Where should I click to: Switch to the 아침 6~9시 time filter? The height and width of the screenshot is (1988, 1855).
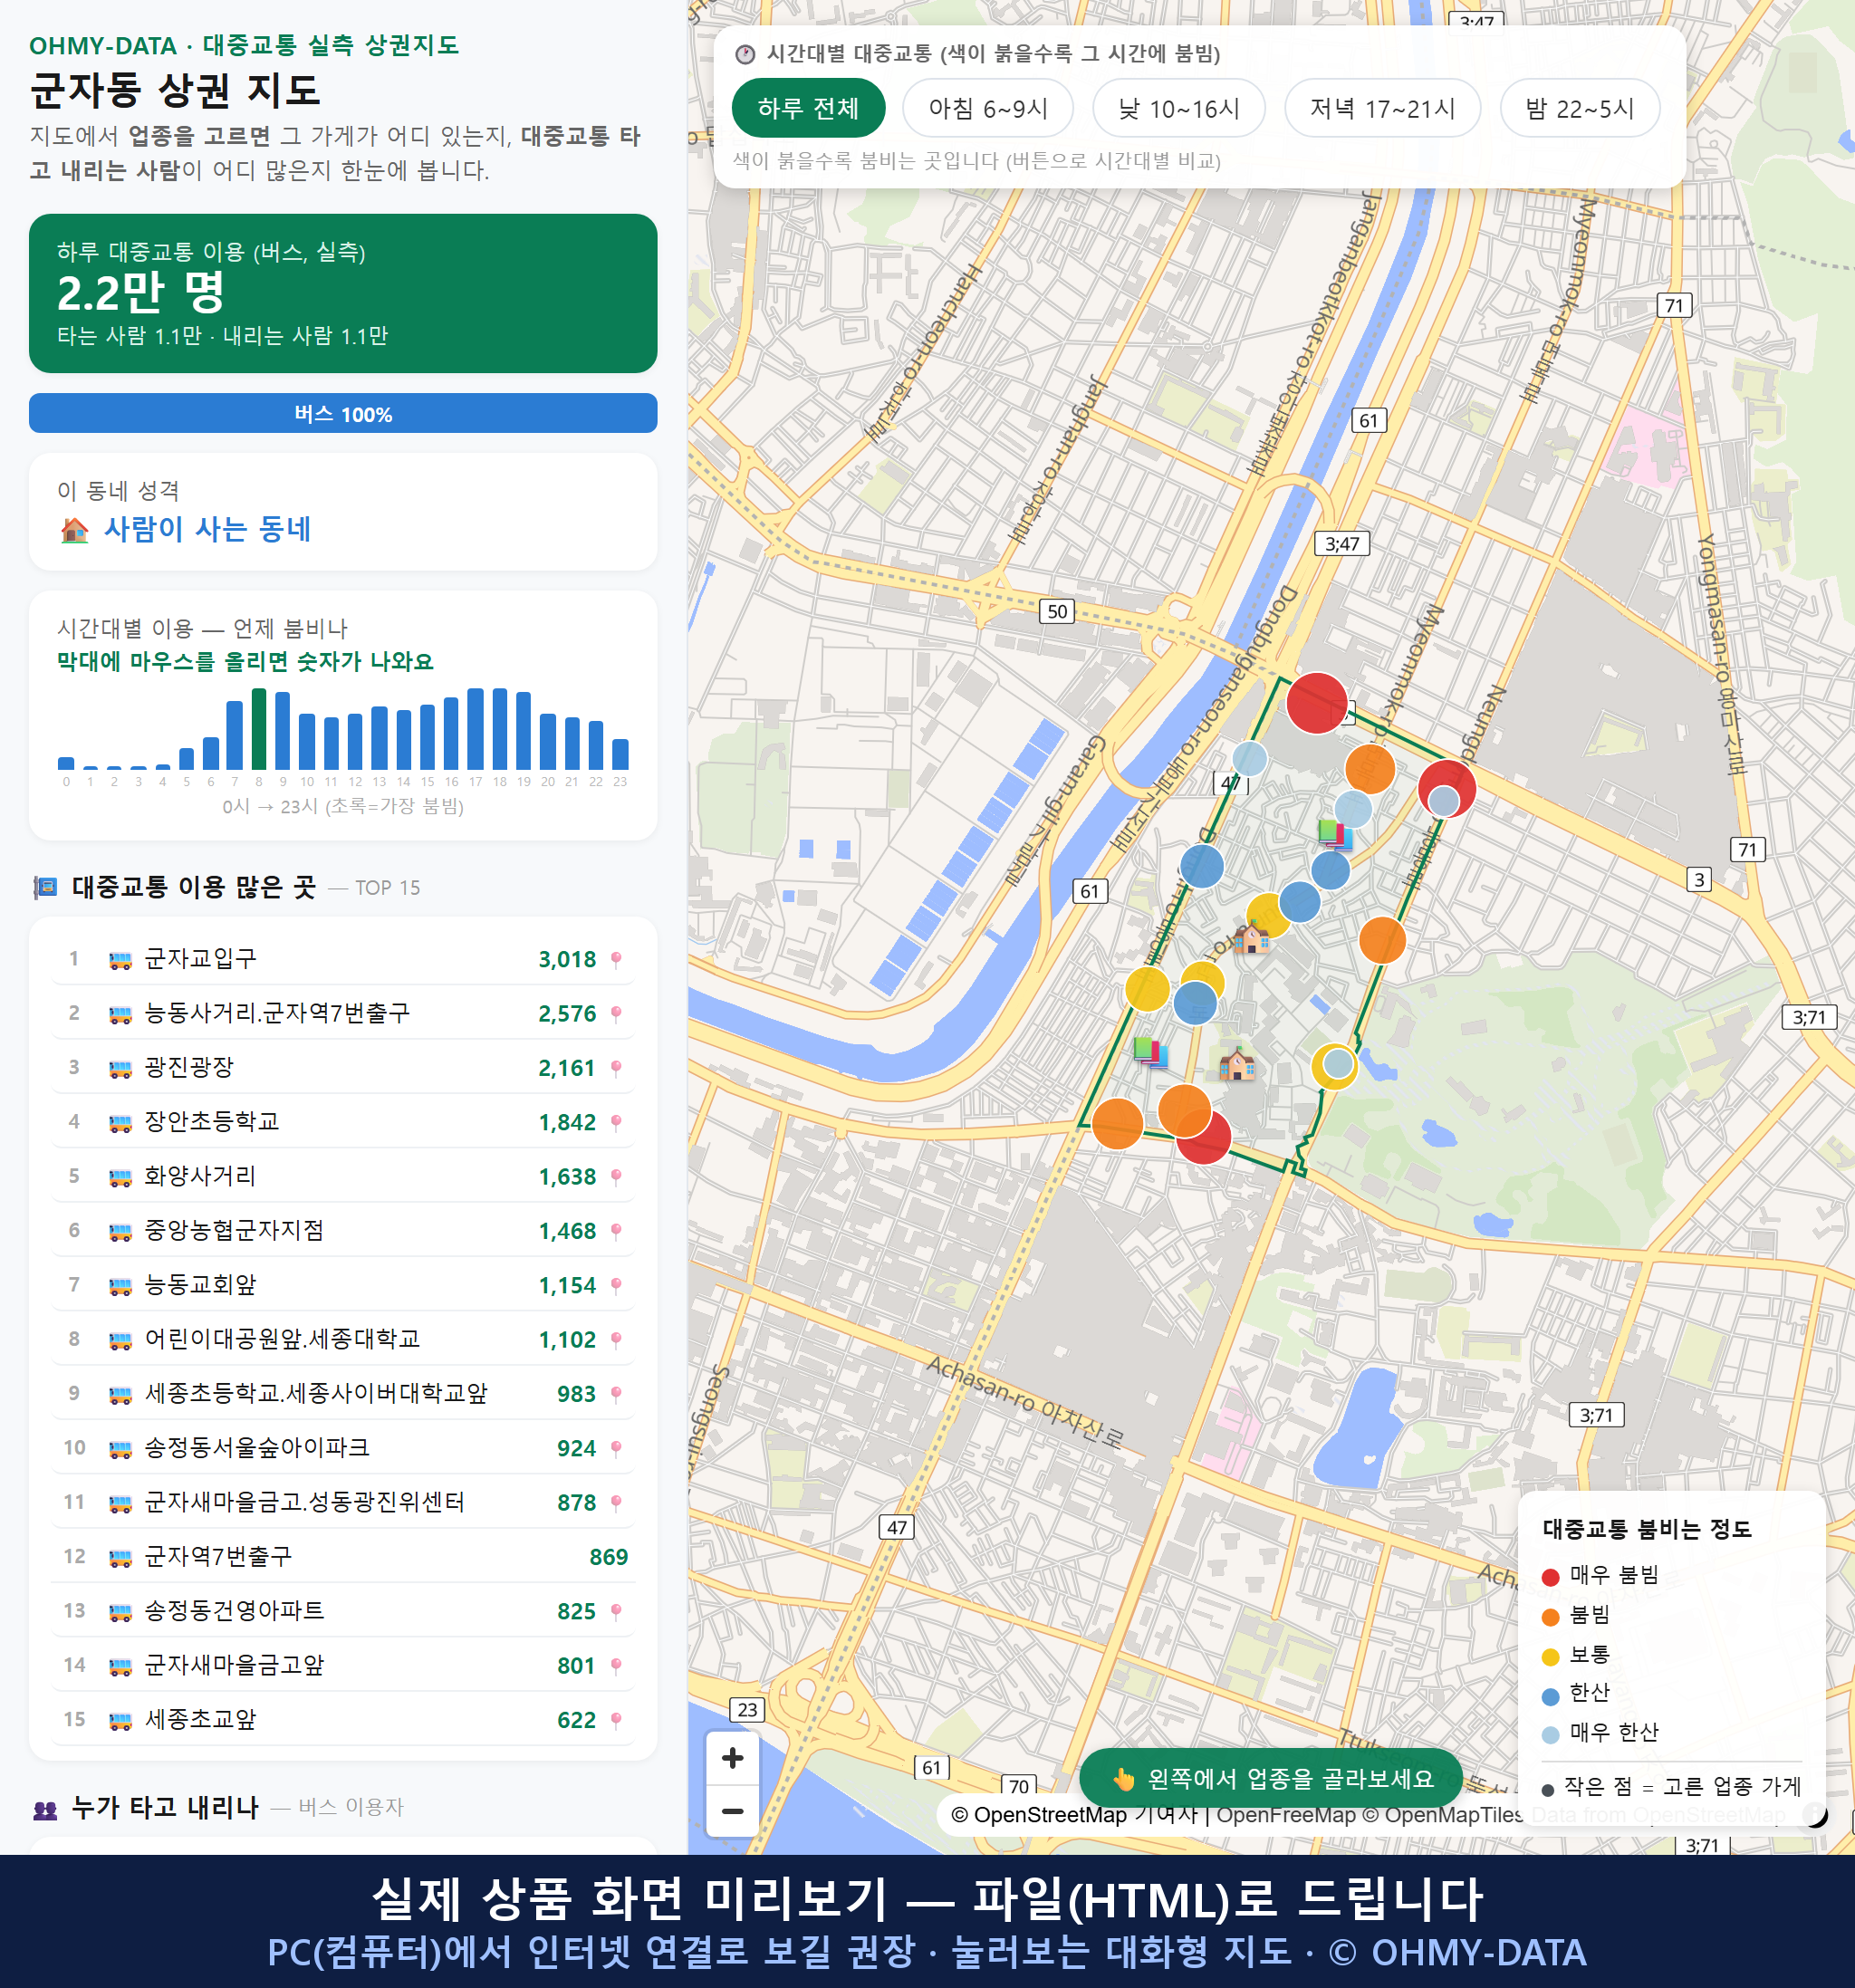[987, 108]
